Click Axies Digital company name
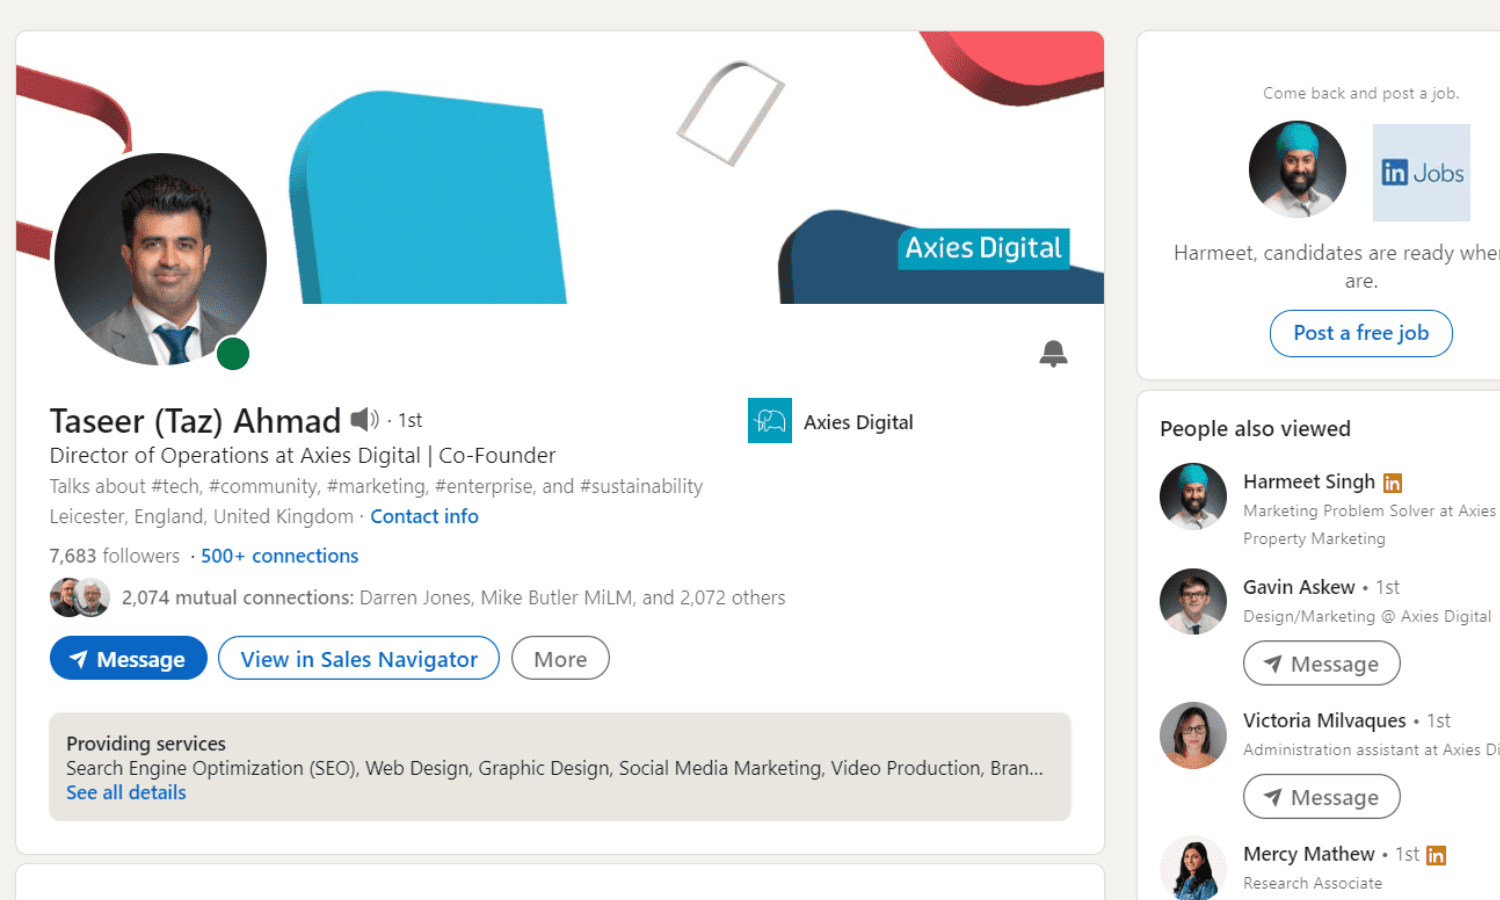 pyautogui.click(x=858, y=422)
